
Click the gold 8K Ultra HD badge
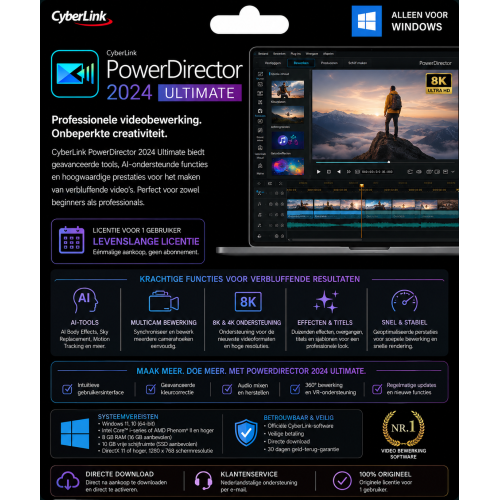pyautogui.click(x=439, y=83)
